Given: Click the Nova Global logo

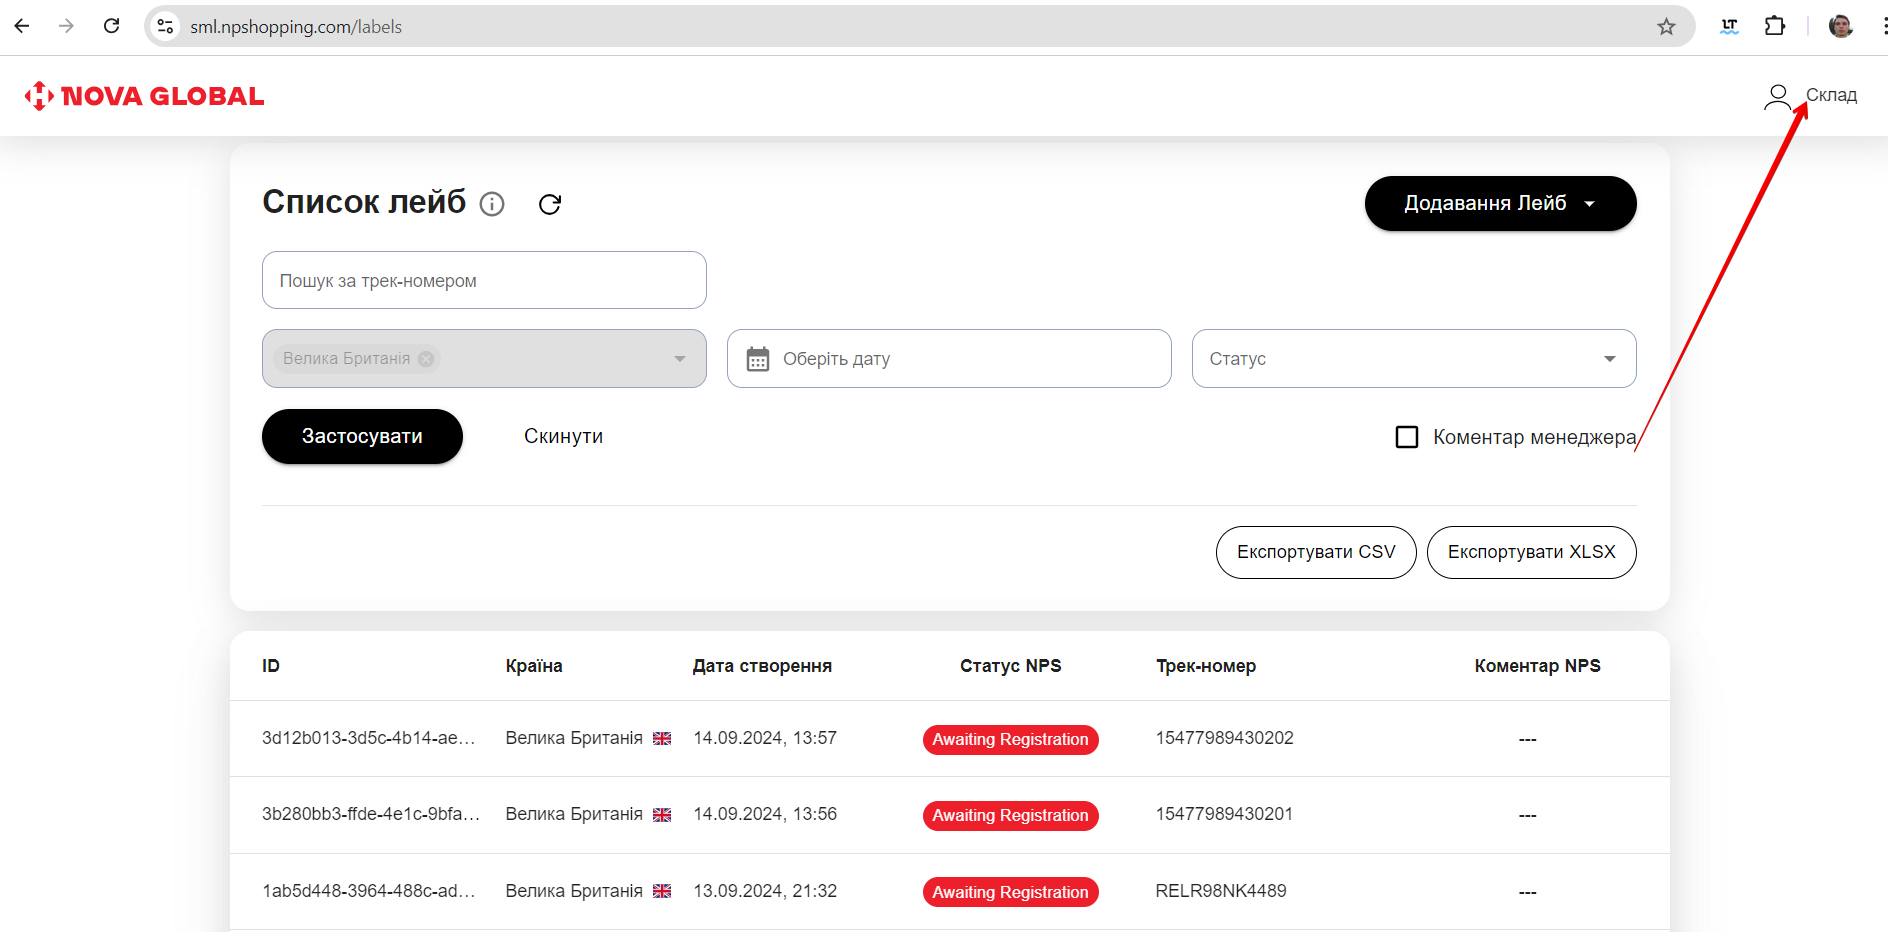Looking at the screenshot, I should [x=144, y=96].
